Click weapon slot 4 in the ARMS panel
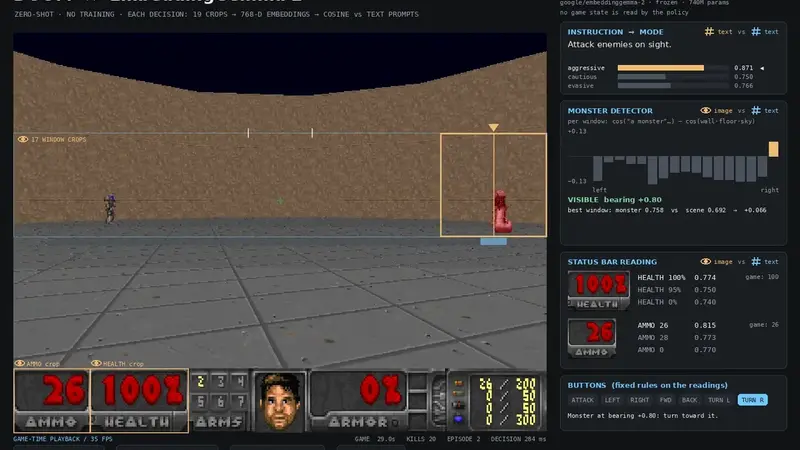This screenshot has height=450, width=800. [239, 381]
